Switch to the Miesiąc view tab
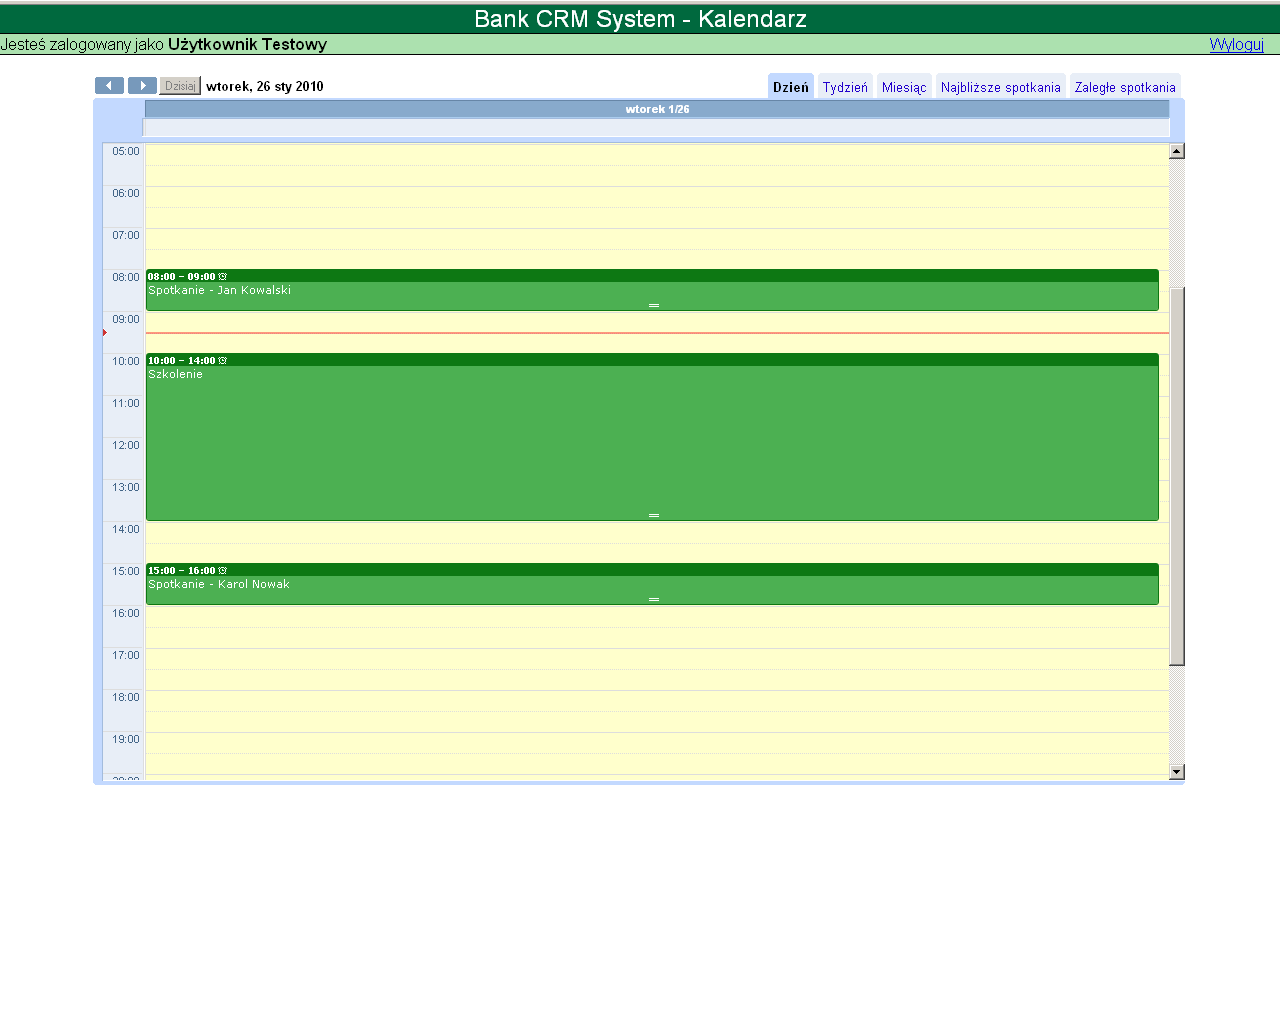The height and width of the screenshot is (1024, 1280). coord(904,87)
